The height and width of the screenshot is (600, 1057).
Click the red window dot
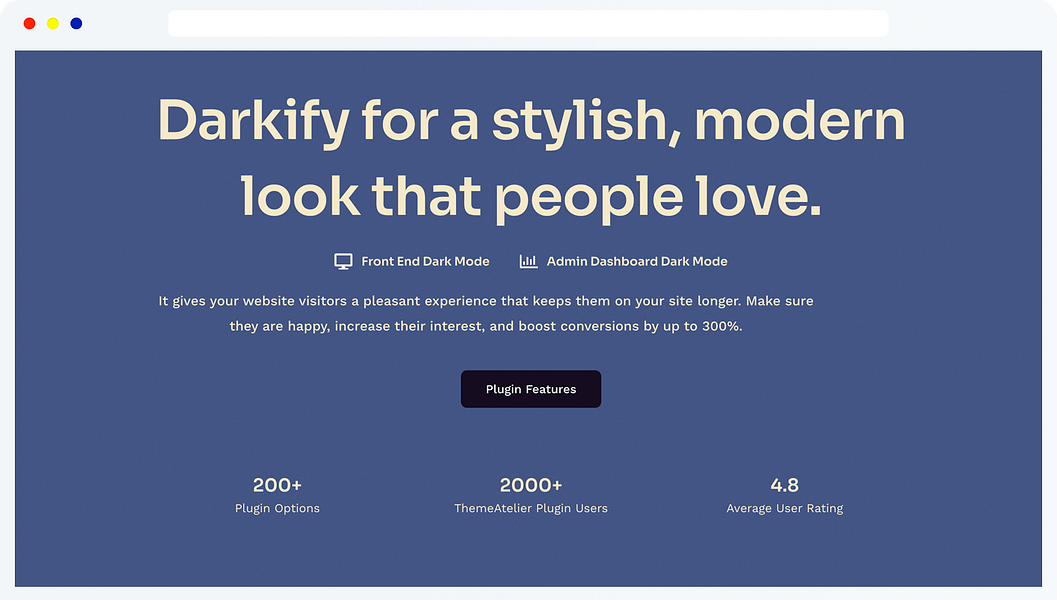tap(29, 23)
